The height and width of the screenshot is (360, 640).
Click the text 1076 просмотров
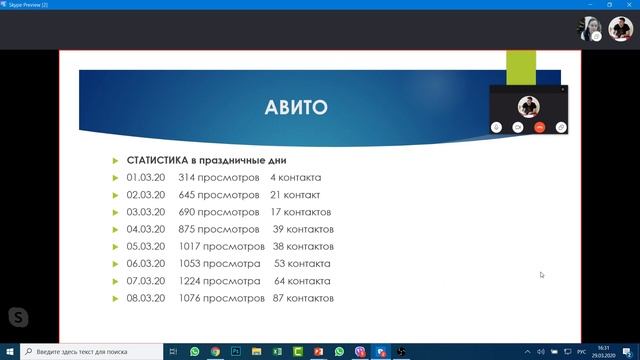tap(222, 298)
